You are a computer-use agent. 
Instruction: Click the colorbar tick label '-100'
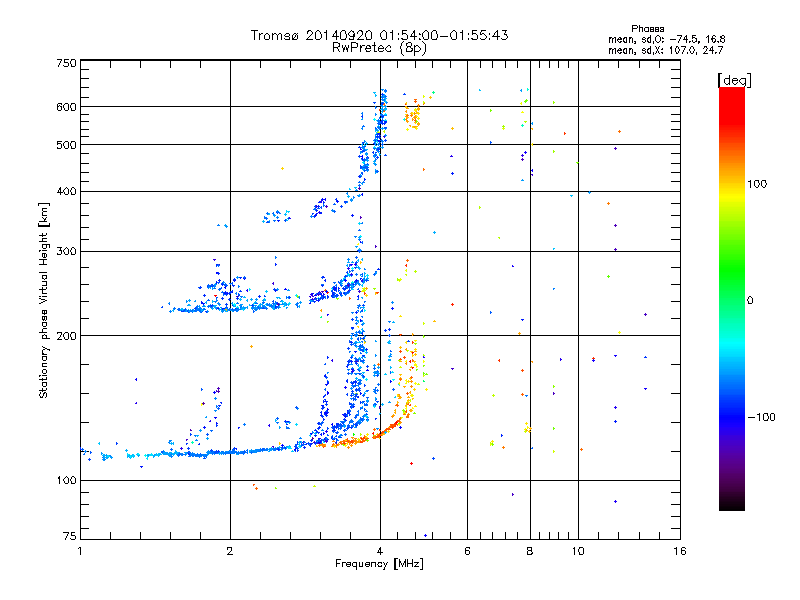(x=761, y=417)
